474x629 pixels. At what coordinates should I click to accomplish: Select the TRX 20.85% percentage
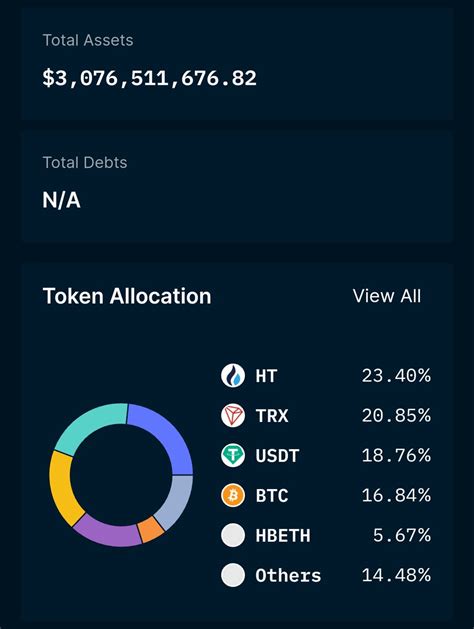click(x=396, y=416)
